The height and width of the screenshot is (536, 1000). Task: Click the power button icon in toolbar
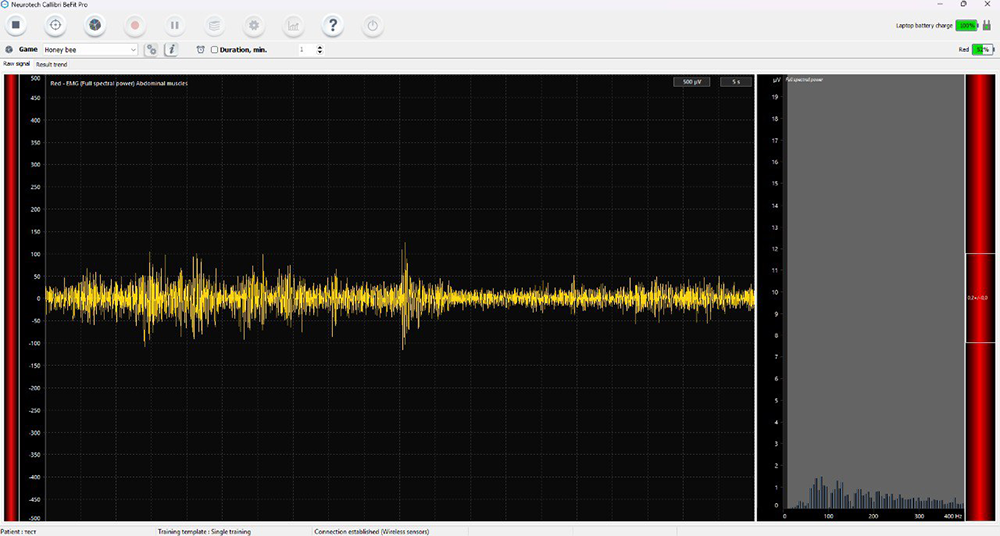tap(373, 25)
